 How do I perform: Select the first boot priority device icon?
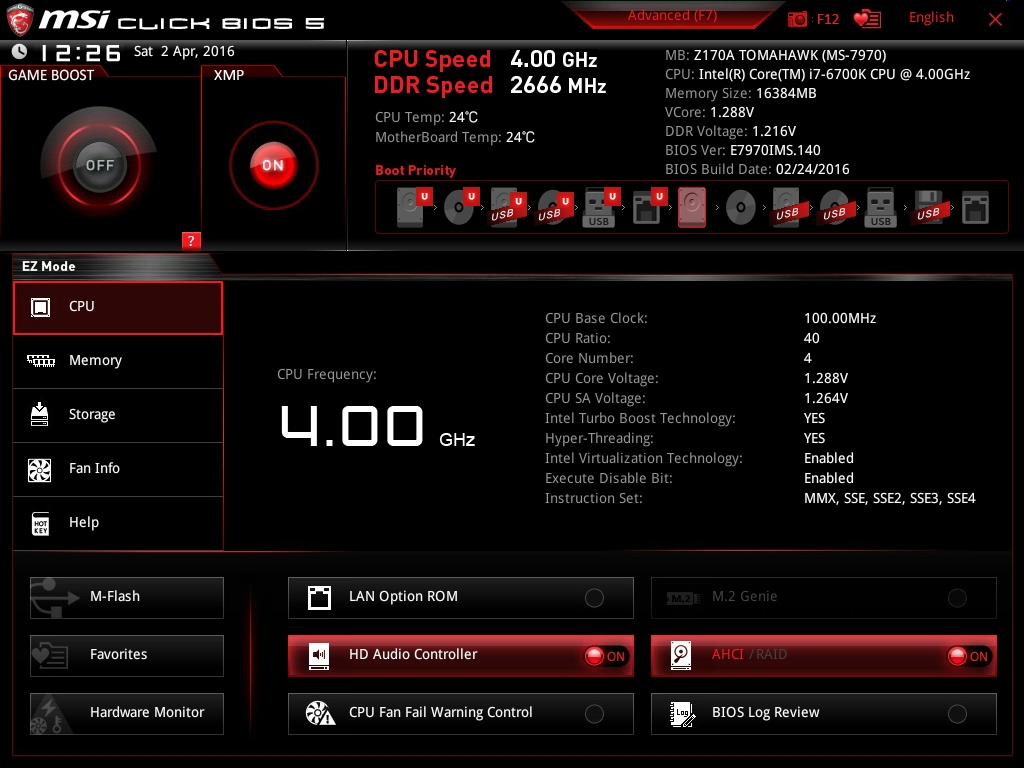click(x=411, y=208)
